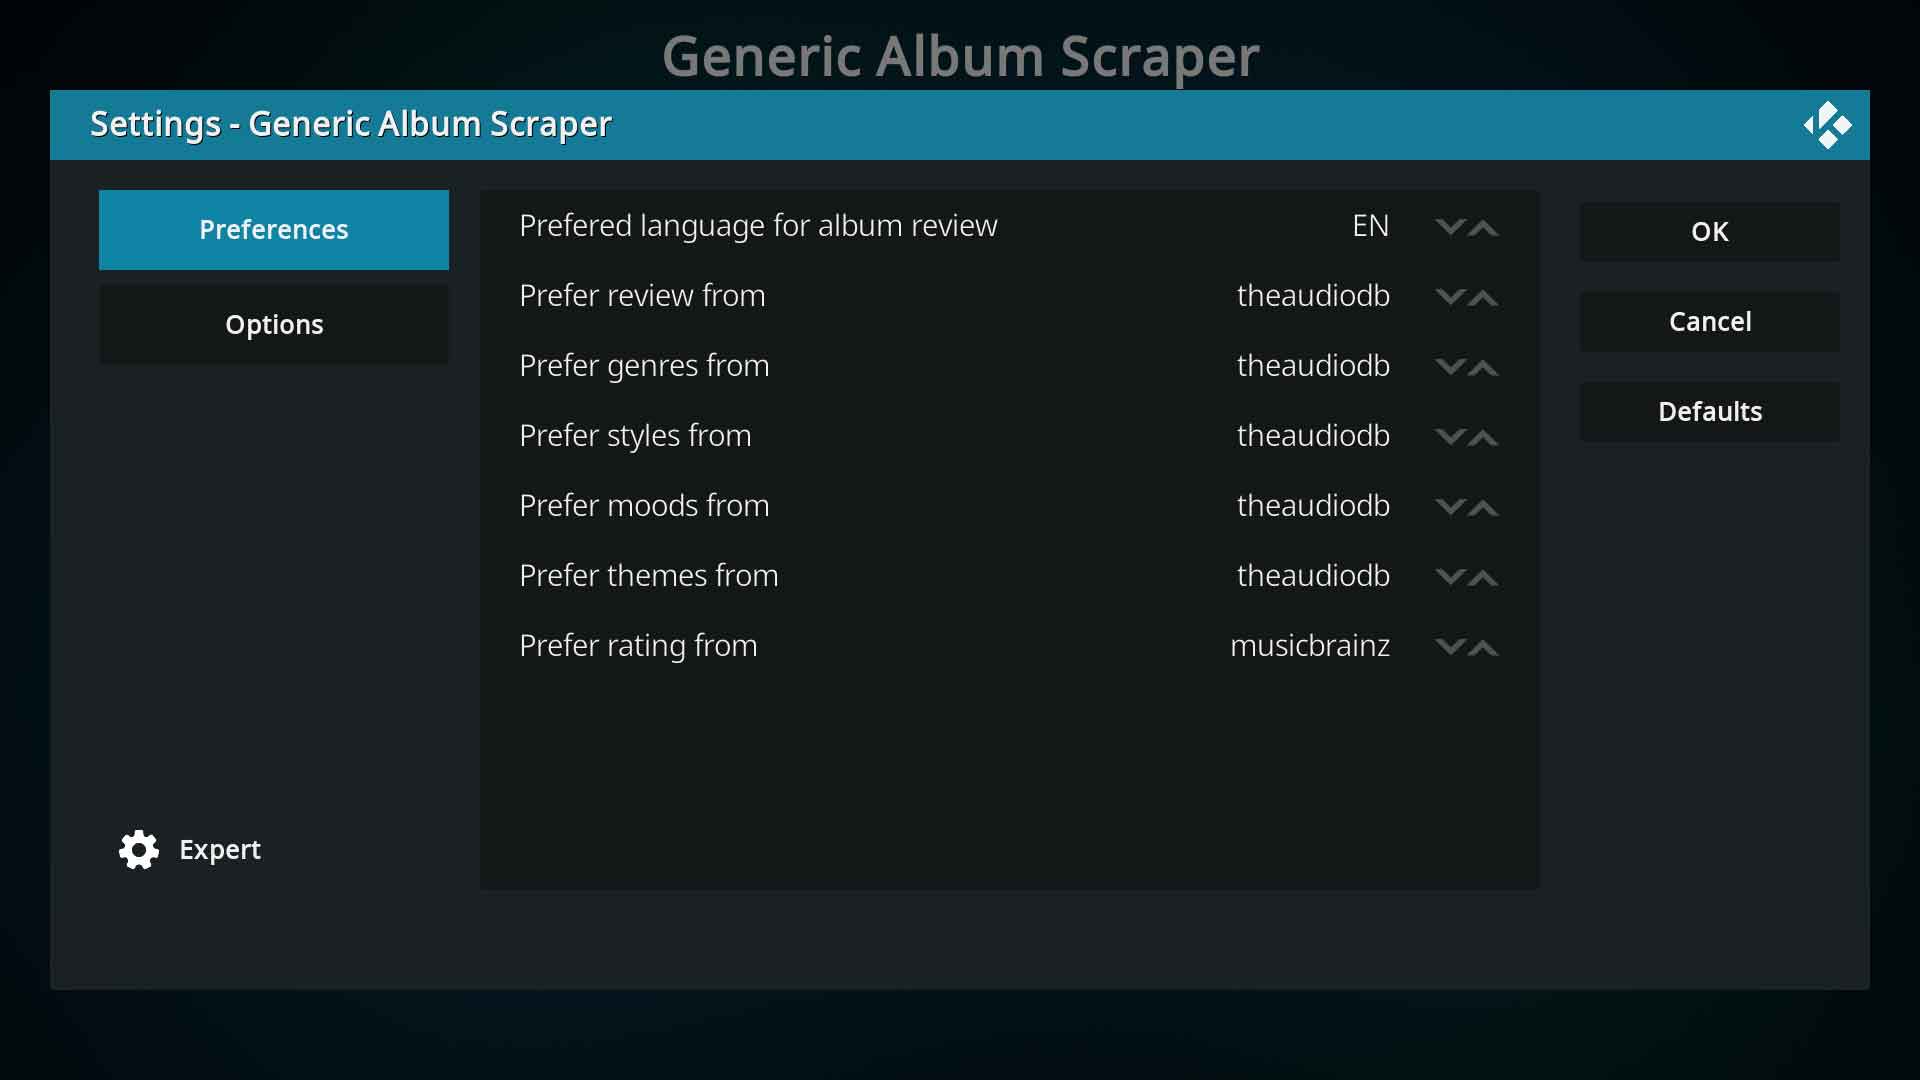The width and height of the screenshot is (1920, 1080).
Task: Decrease preferred language for album review
Action: pos(1448,225)
